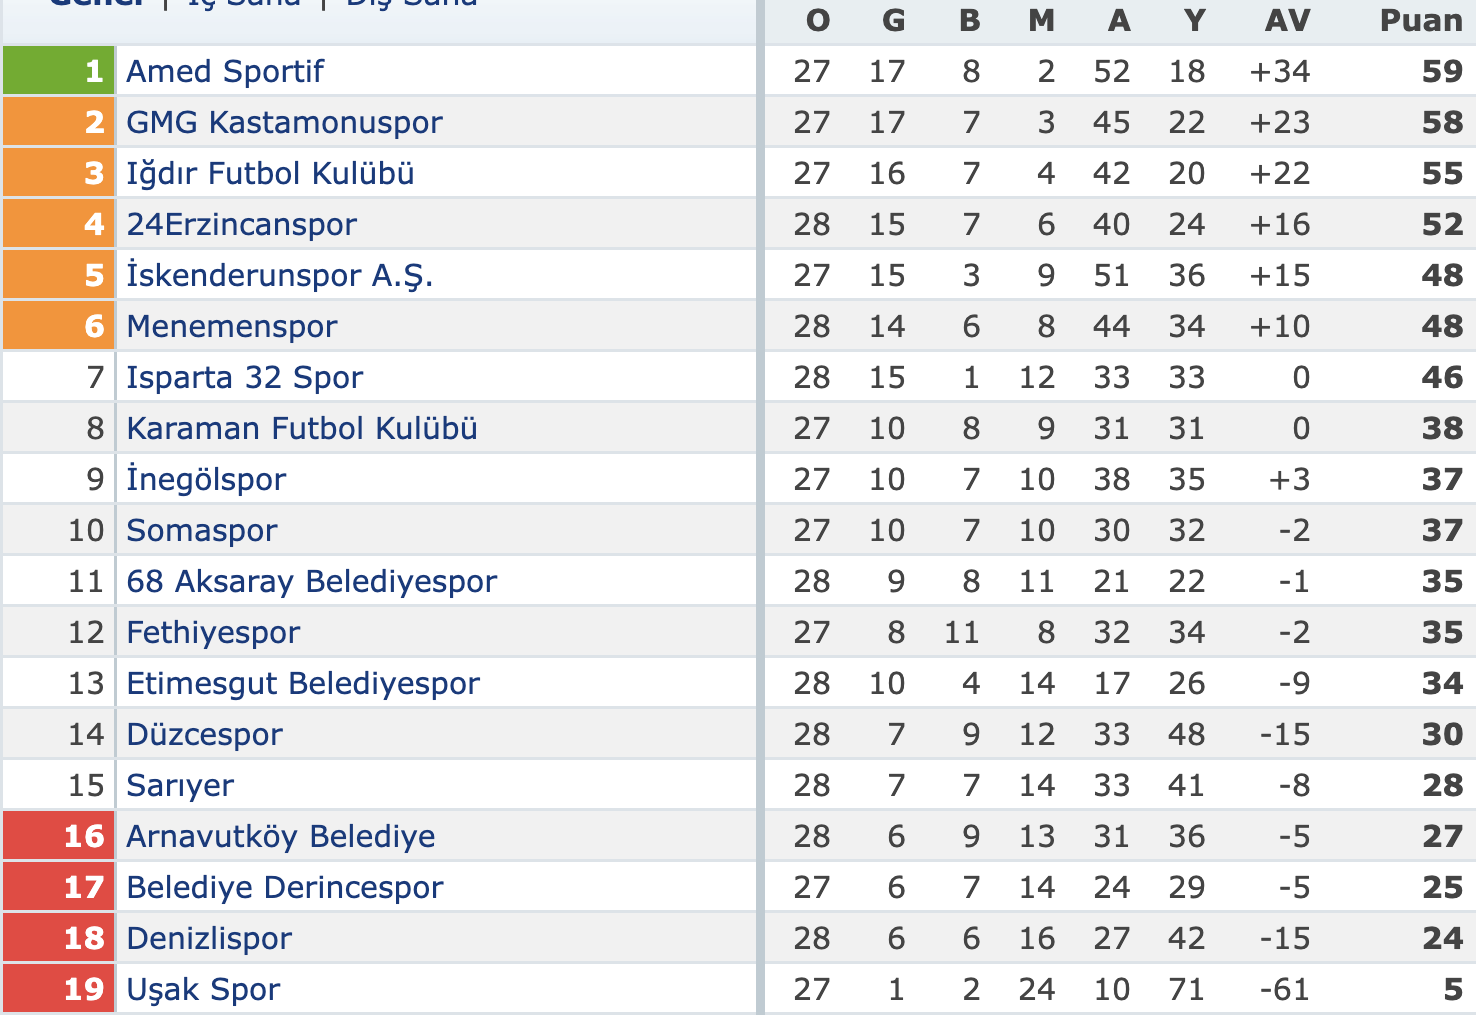Open İskenderunspor A.Ş. team page

(x=280, y=275)
